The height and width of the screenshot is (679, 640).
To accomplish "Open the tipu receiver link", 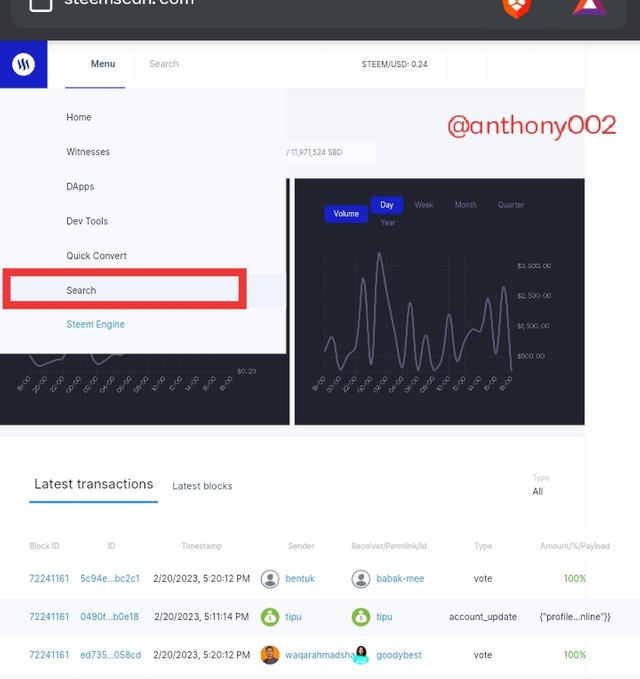I will (384, 617).
